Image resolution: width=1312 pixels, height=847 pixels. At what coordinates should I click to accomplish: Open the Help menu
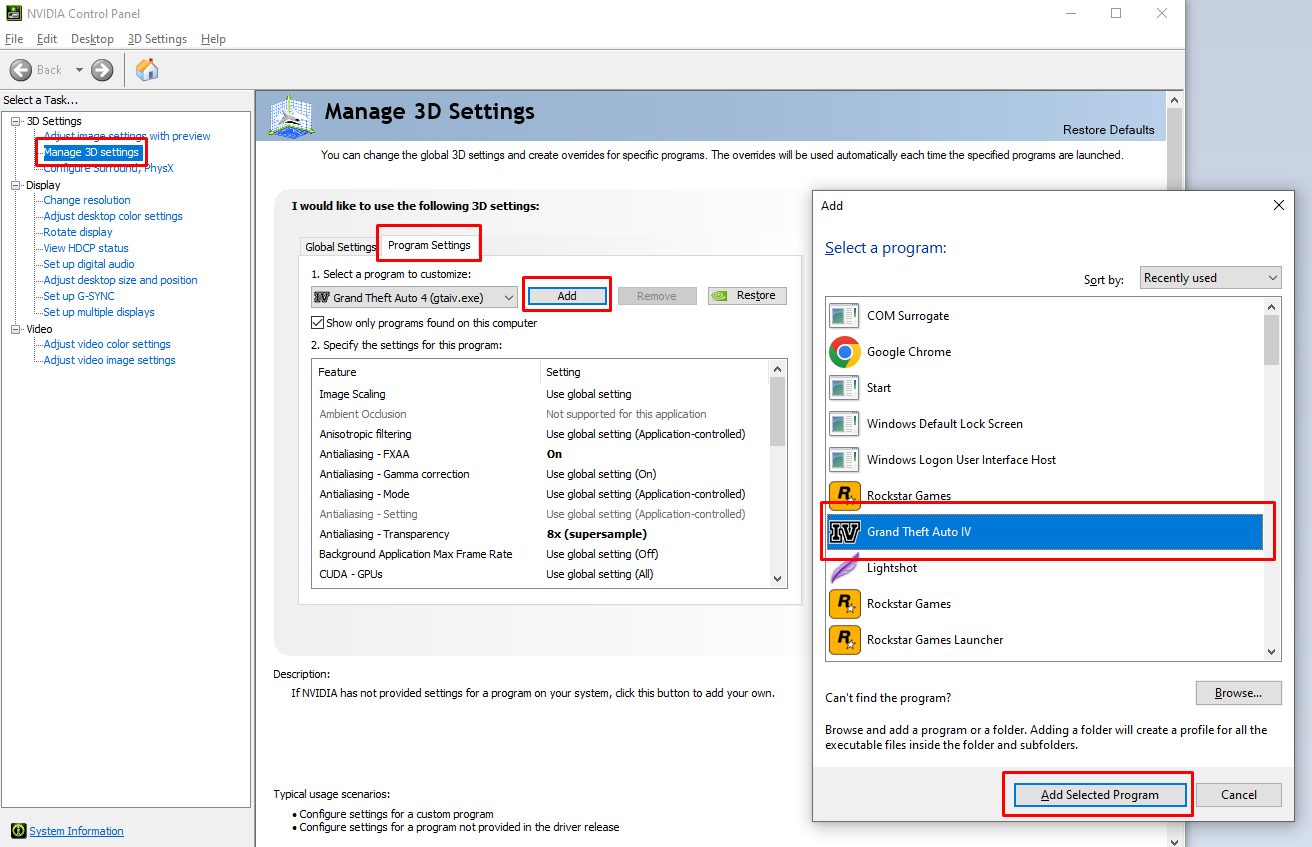(x=213, y=39)
